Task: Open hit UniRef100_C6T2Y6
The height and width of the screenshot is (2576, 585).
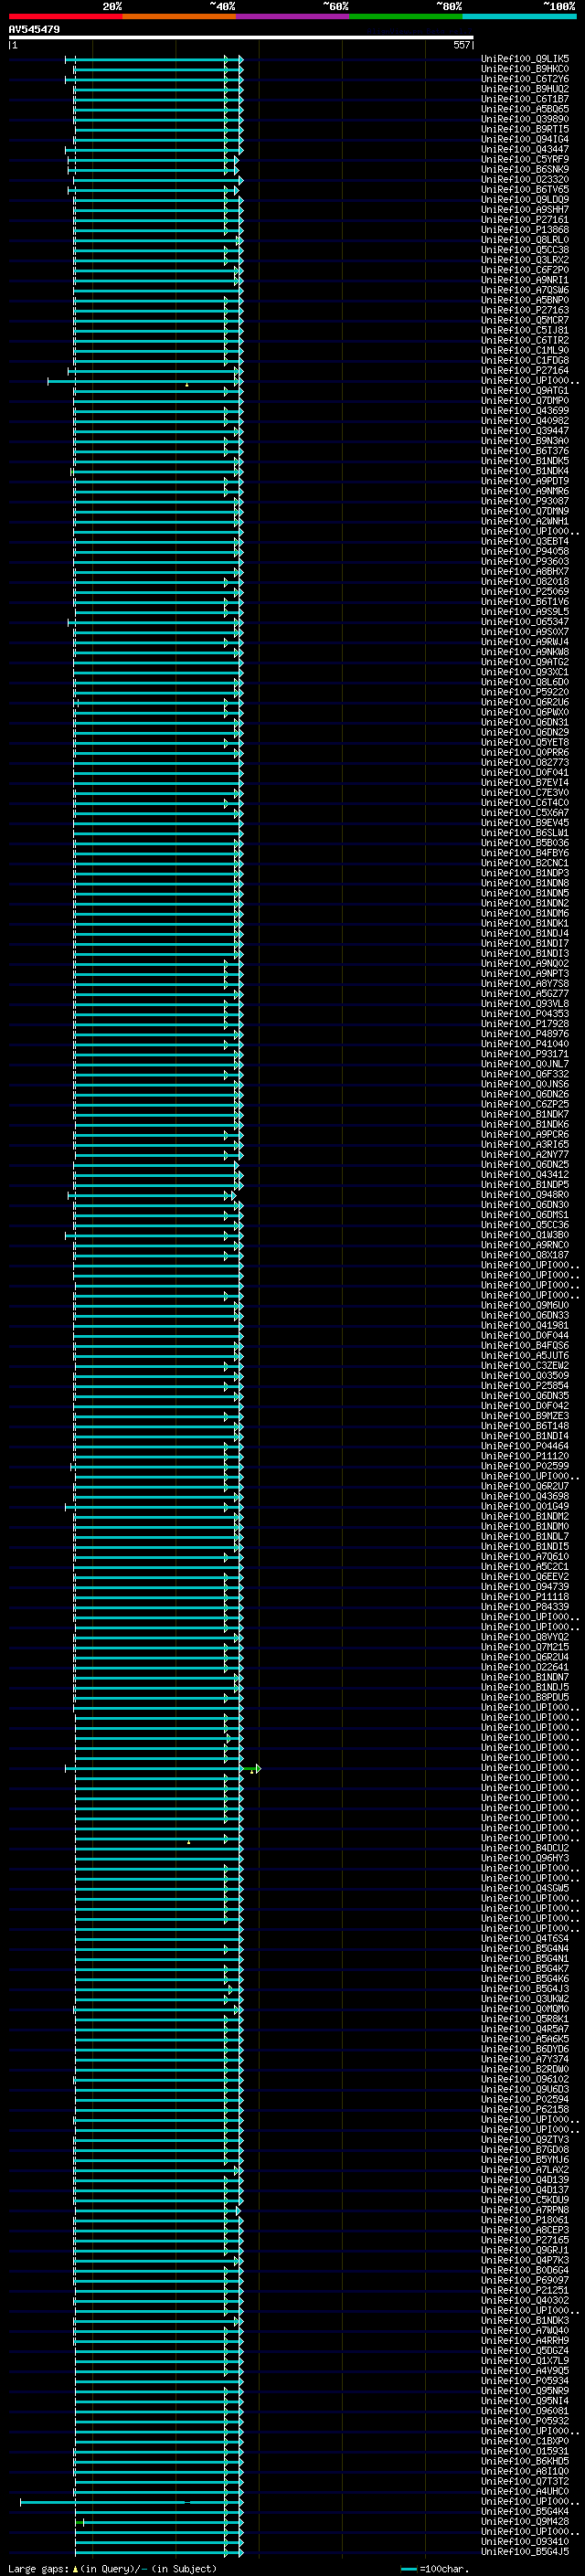Action: point(525,79)
